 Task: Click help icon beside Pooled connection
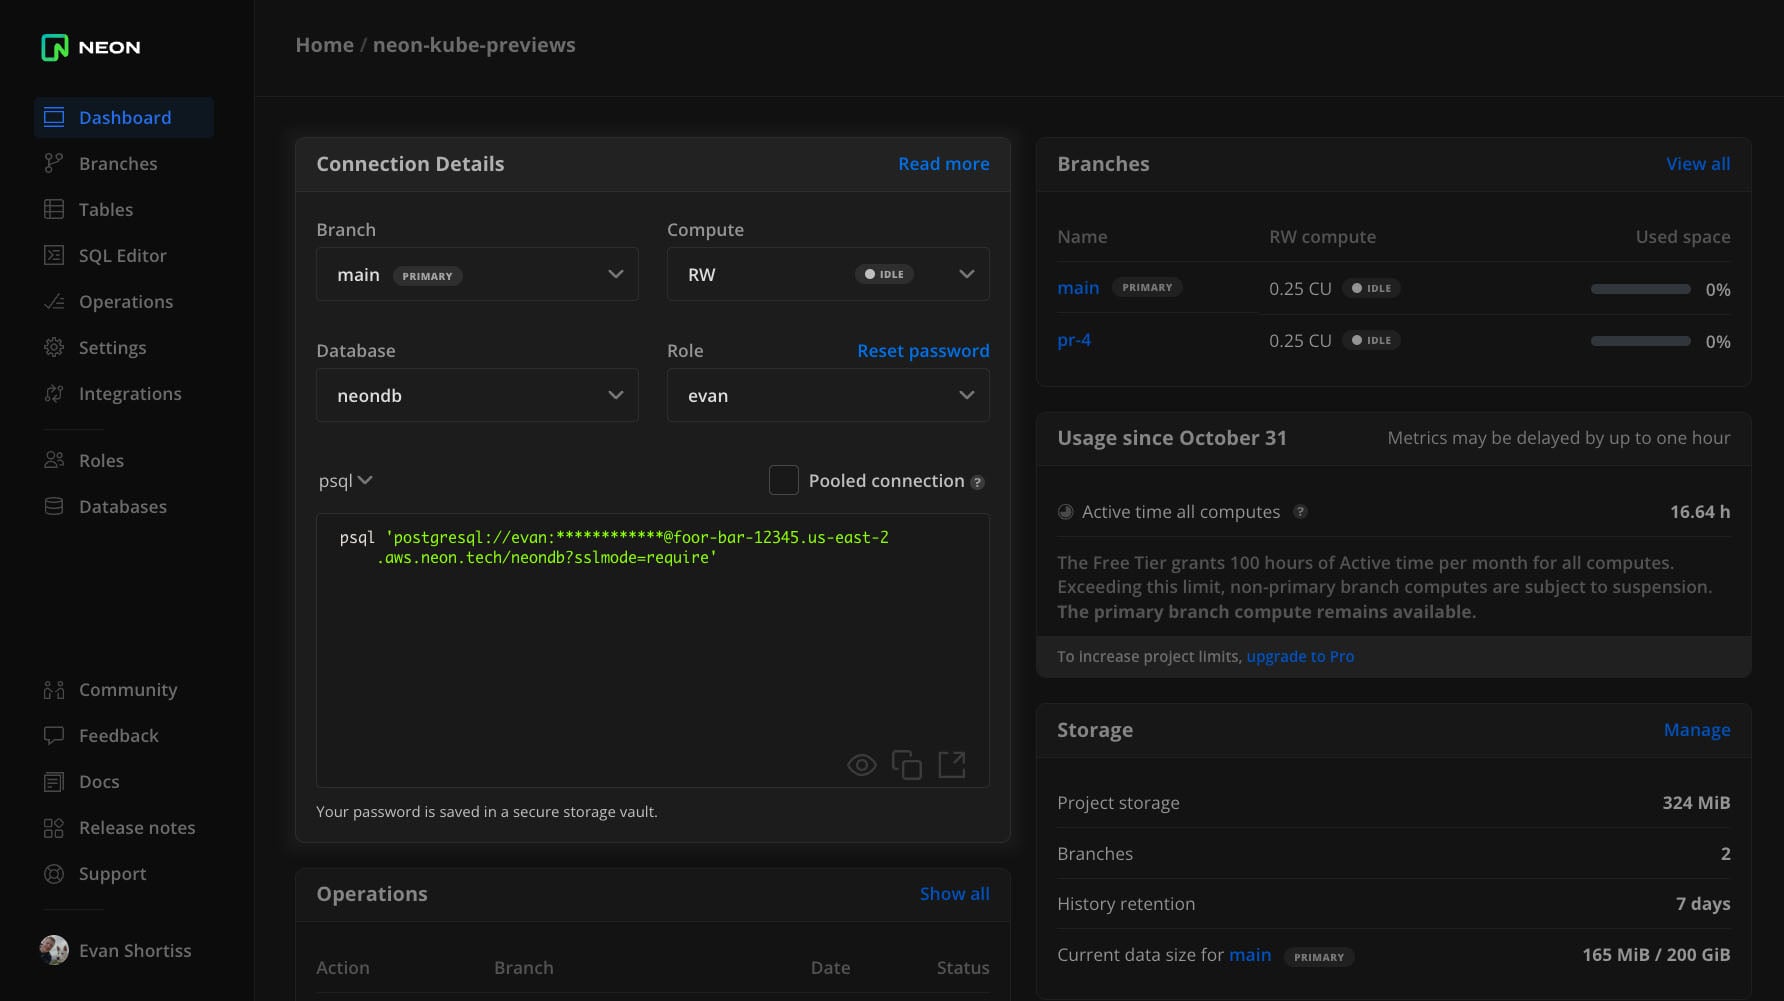[978, 482]
